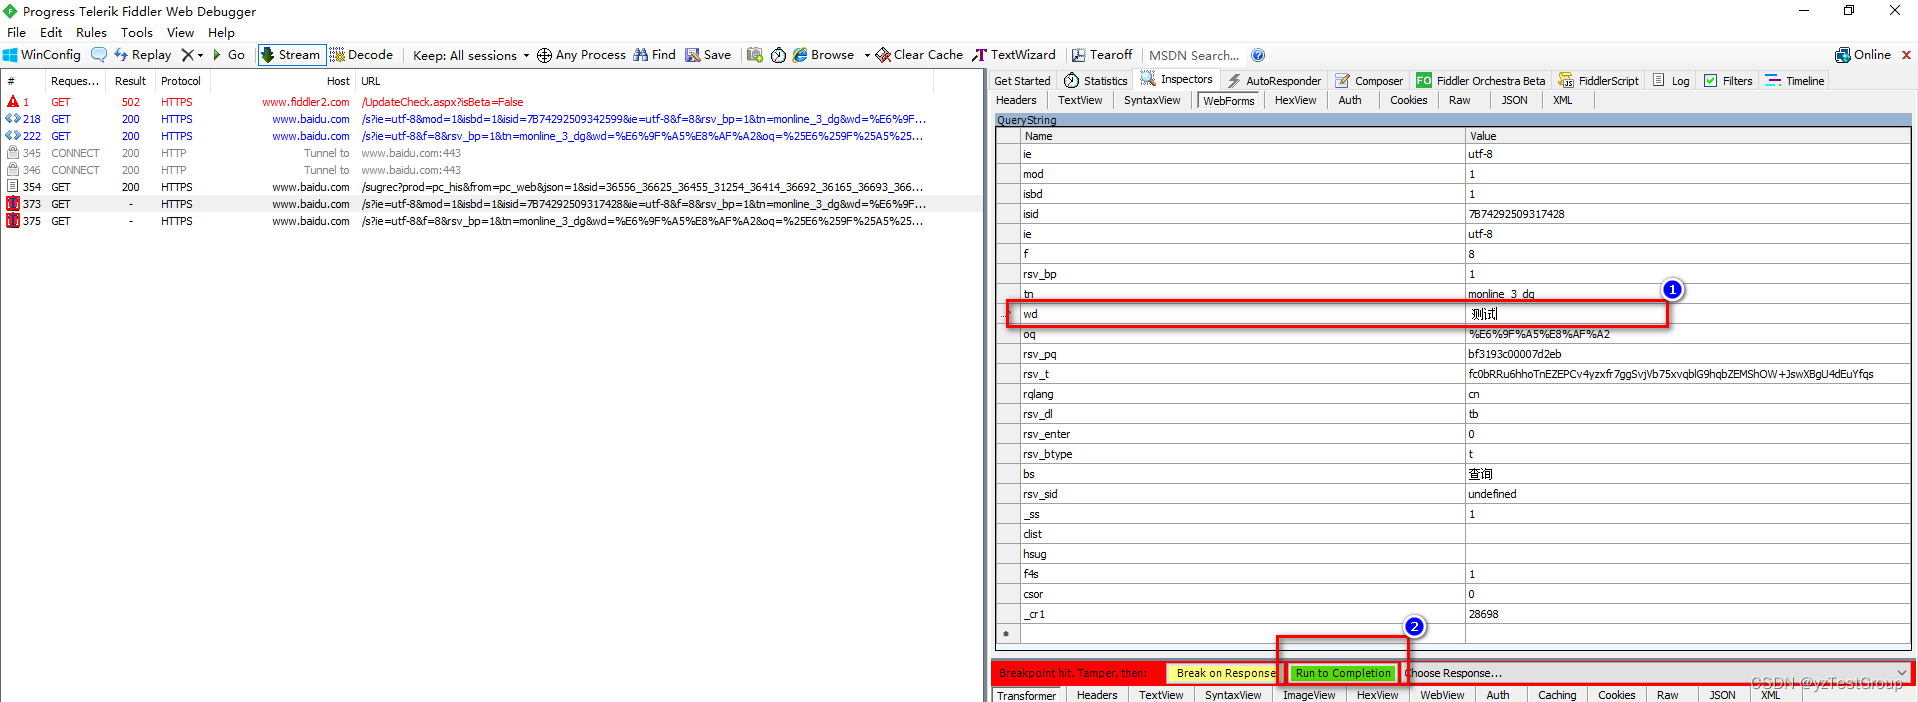1918x702 pixels.
Task: Expand the Browse dropdown arrow
Action: coord(867,55)
